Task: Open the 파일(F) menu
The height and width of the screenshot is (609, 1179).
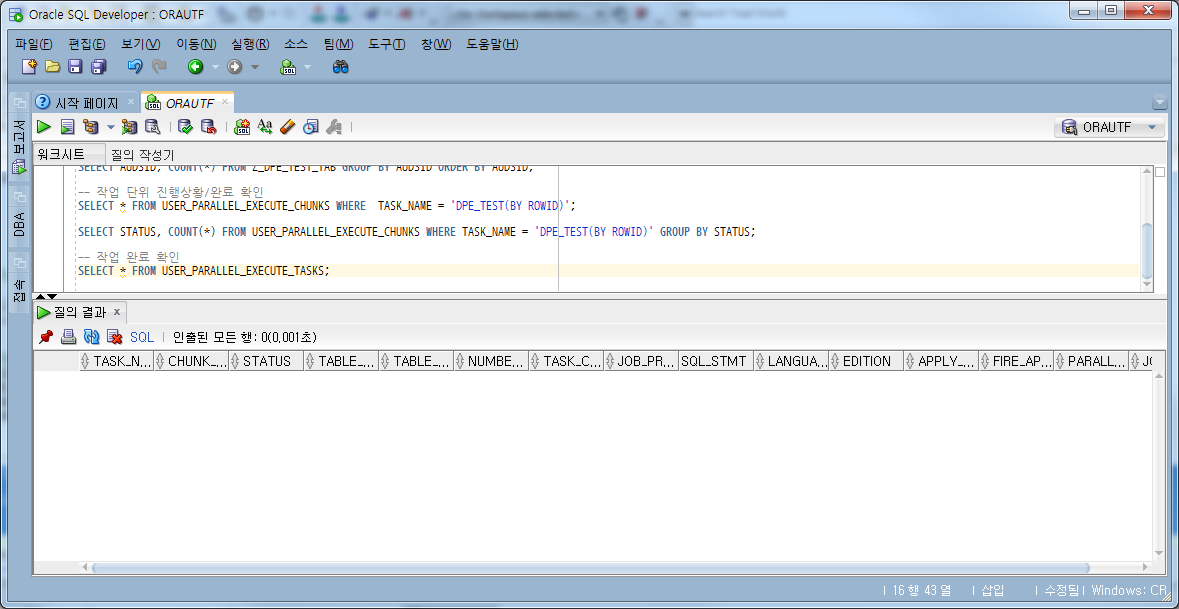Action: click(x=34, y=44)
